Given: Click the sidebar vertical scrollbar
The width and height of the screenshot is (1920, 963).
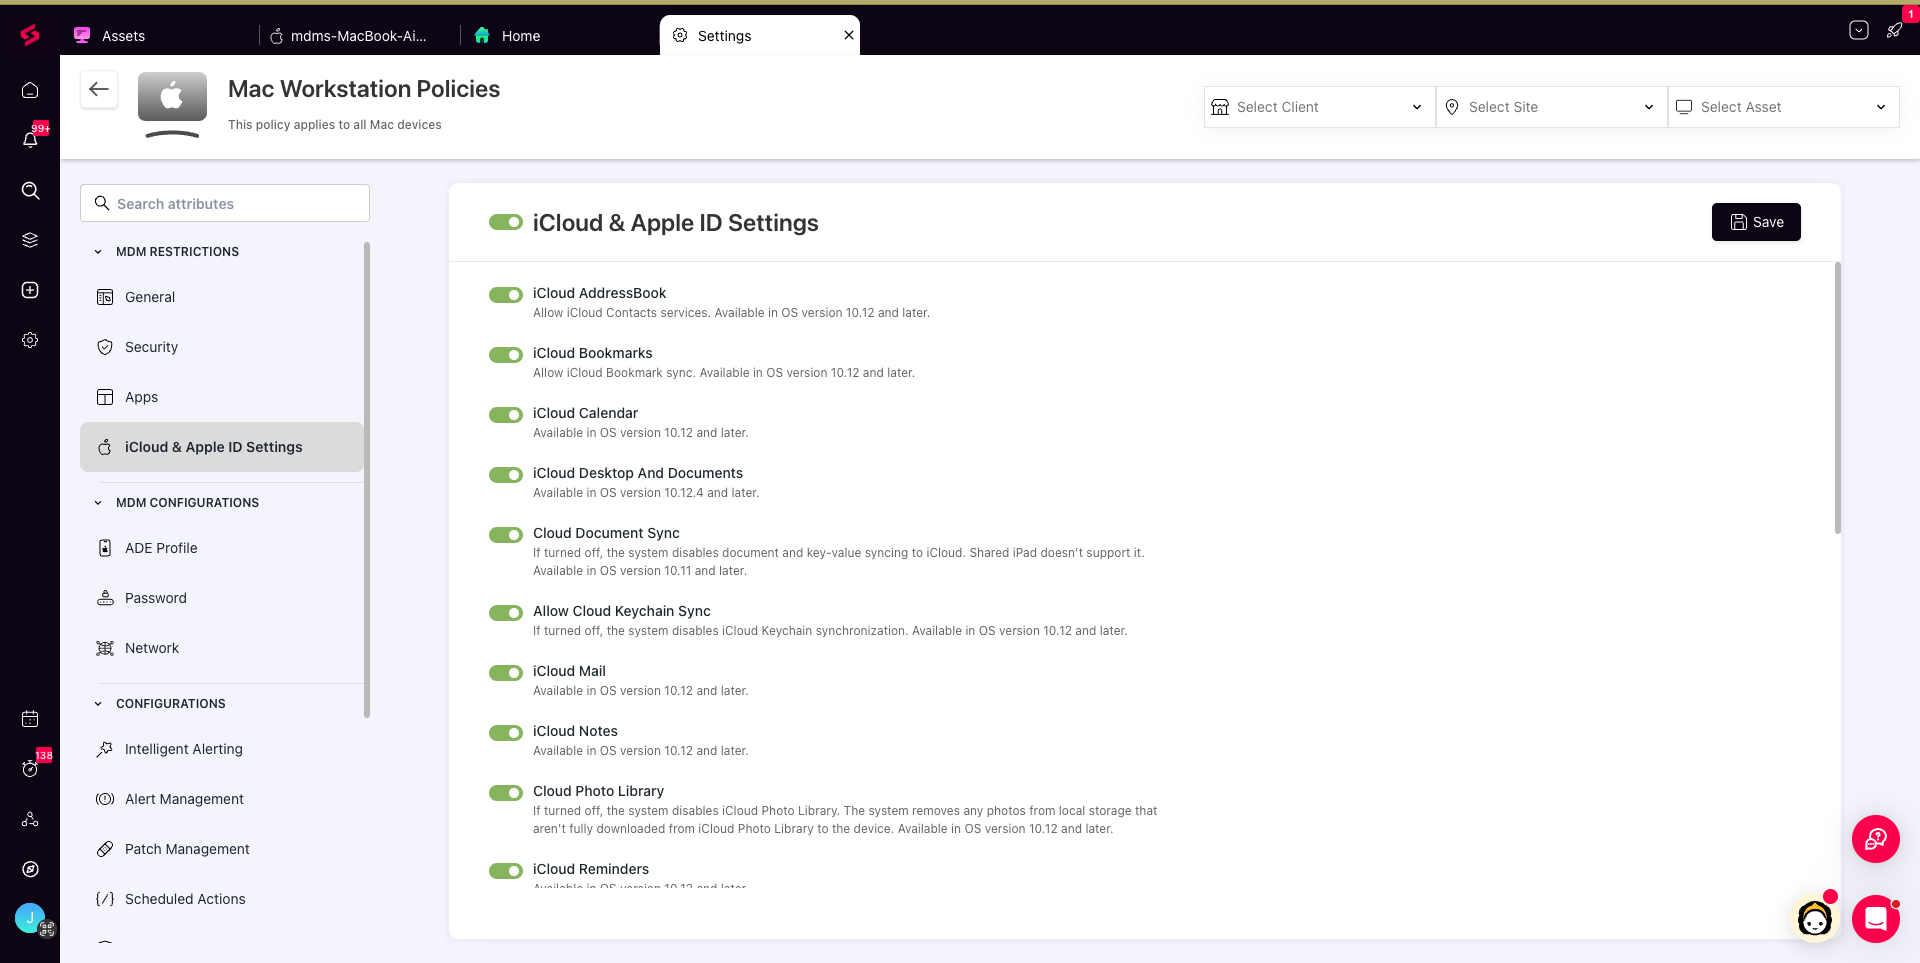Looking at the screenshot, I should [367, 480].
